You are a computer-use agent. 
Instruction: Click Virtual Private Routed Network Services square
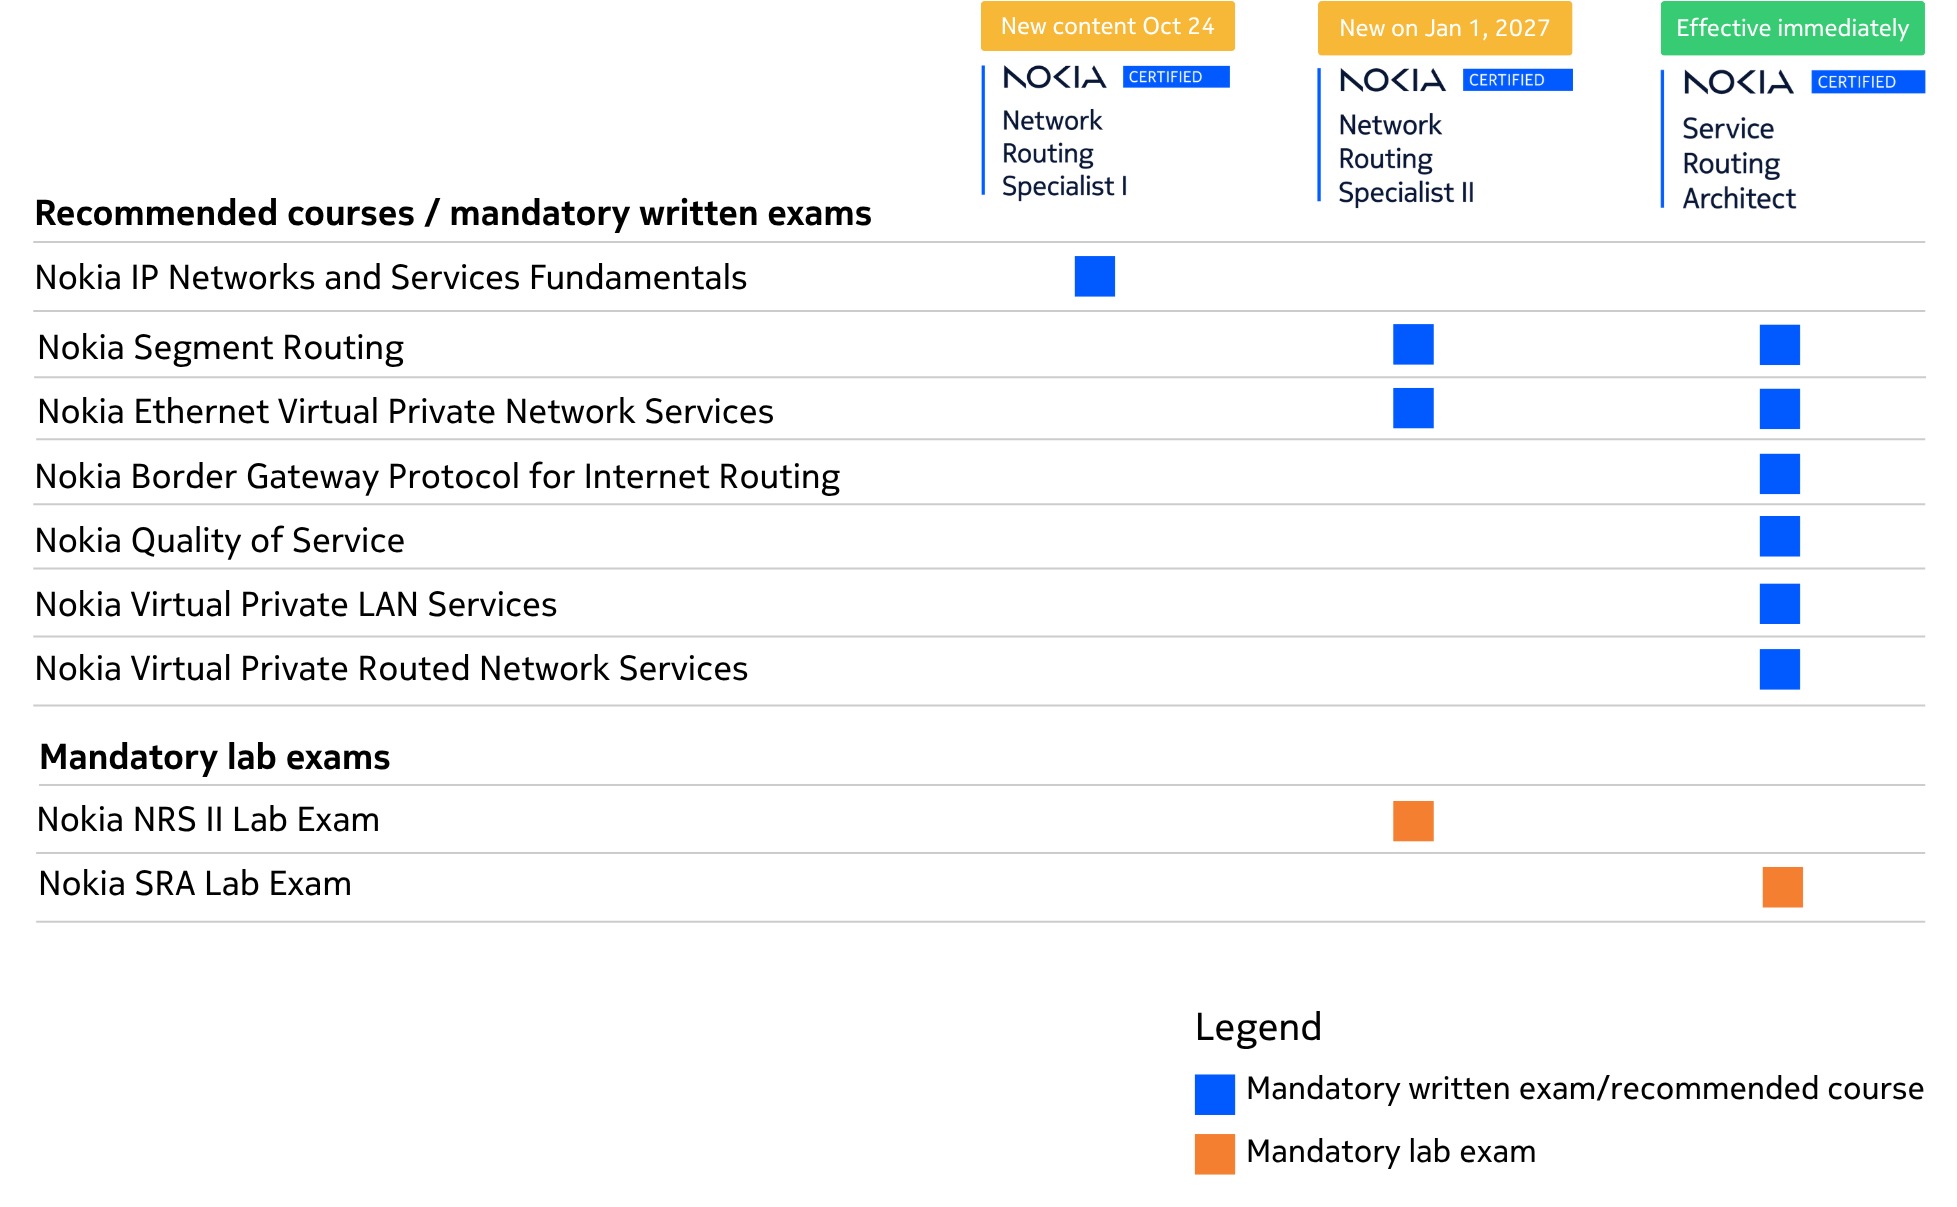pyautogui.click(x=1780, y=669)
